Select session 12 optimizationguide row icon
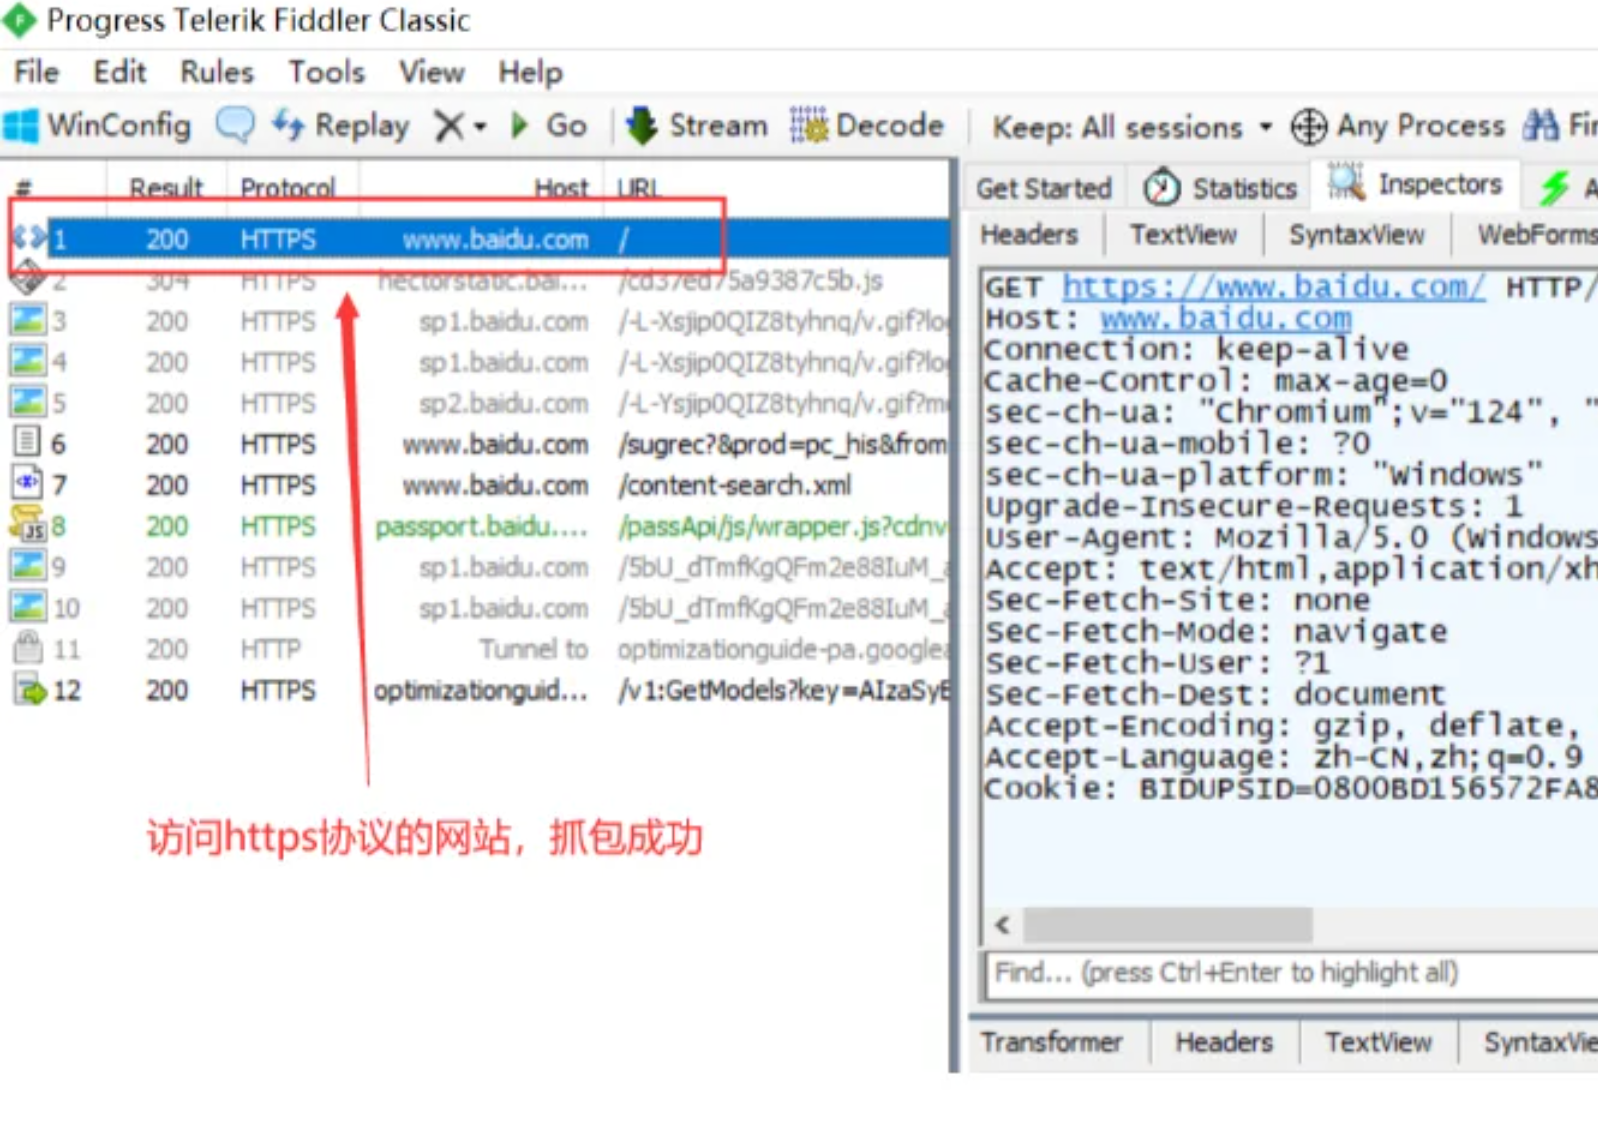Viewport: 1598px width, 1124px height. coord(29,690)
